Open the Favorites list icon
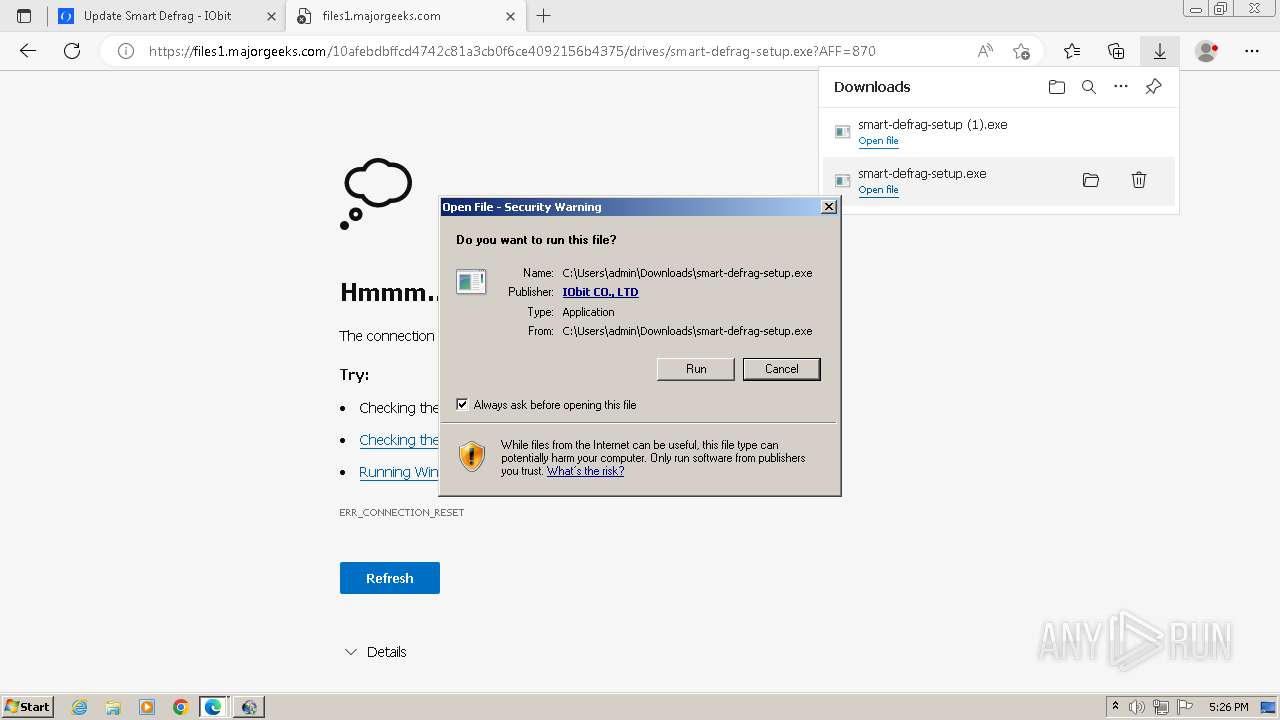Viewport: 1280px width, 720px height. (1072, 51)
